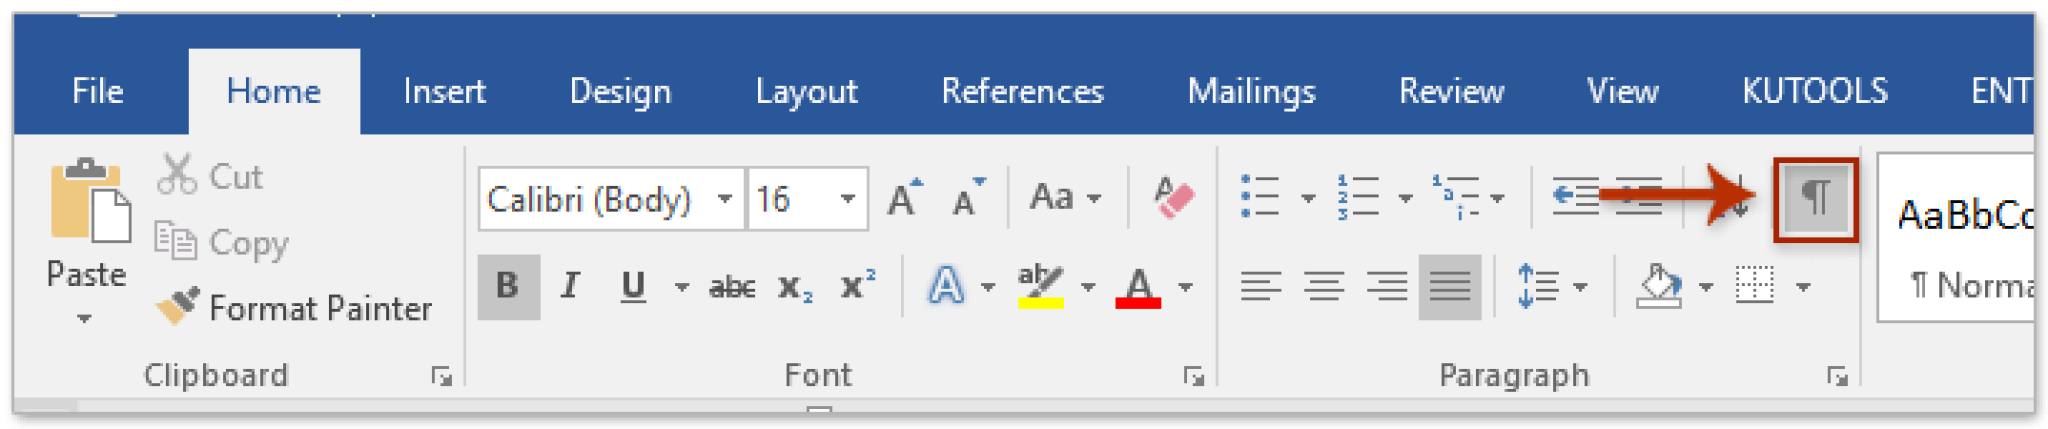Click the Decrease Indent icon
The image size is (2048, 429).
1576,197
